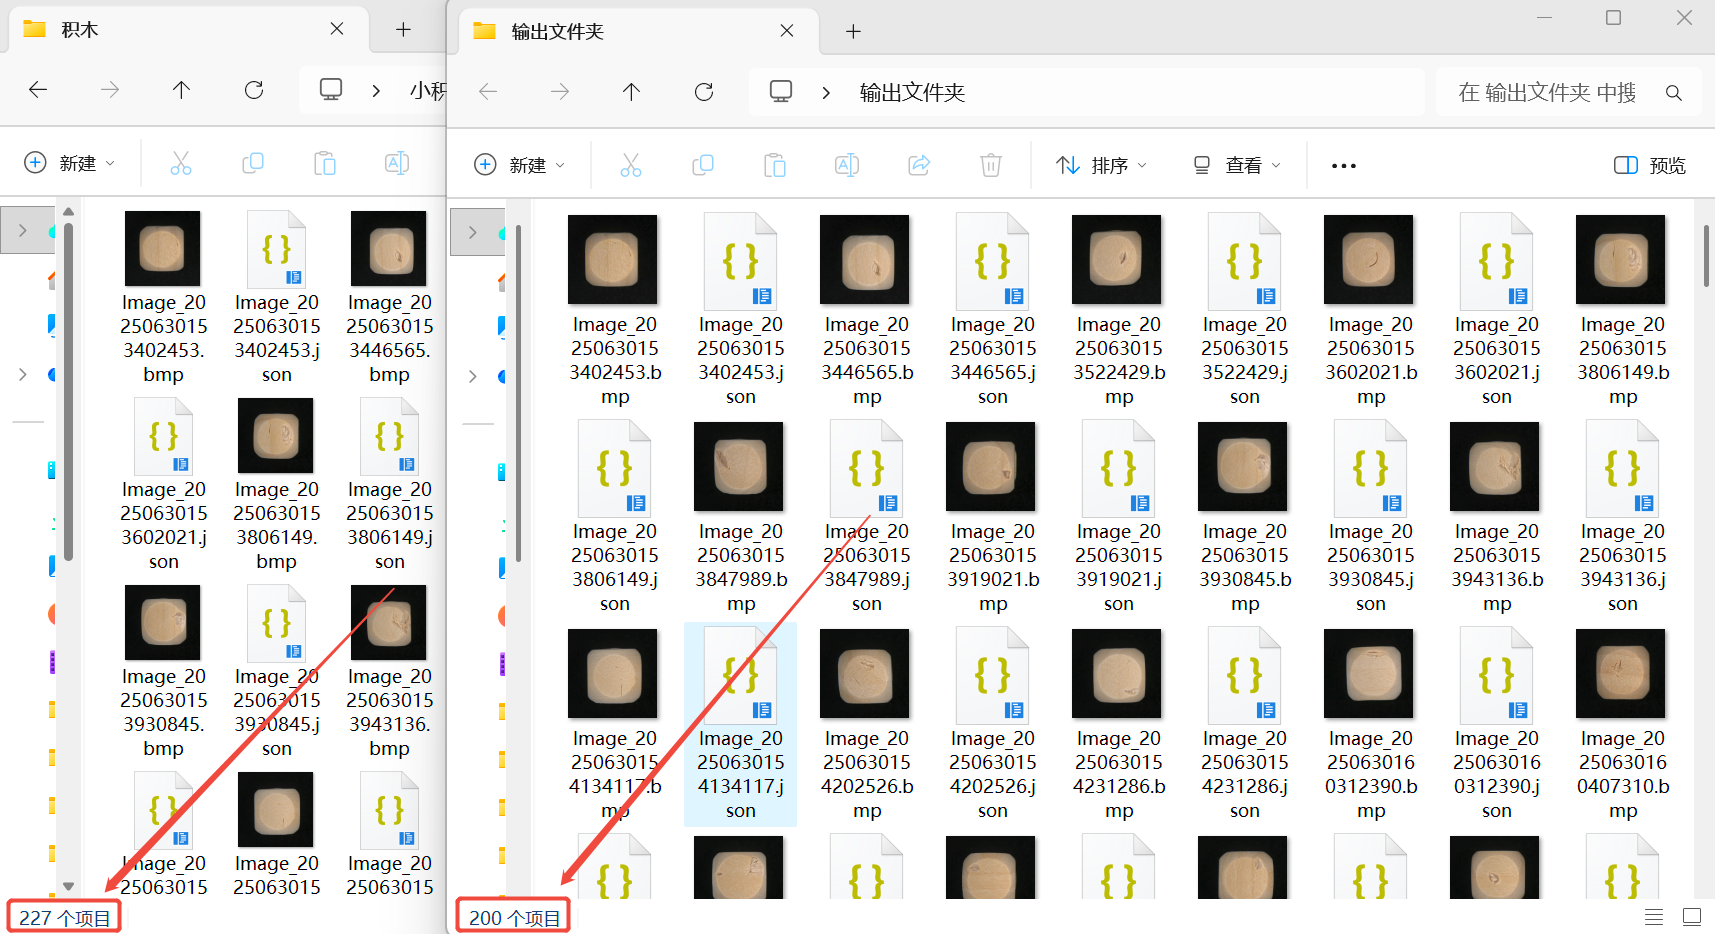Select Image_20250630154202526.bmp in 输出文件夹 window
The width and height of the screenshot is (1715, 934).
click(x=867, y=725)
